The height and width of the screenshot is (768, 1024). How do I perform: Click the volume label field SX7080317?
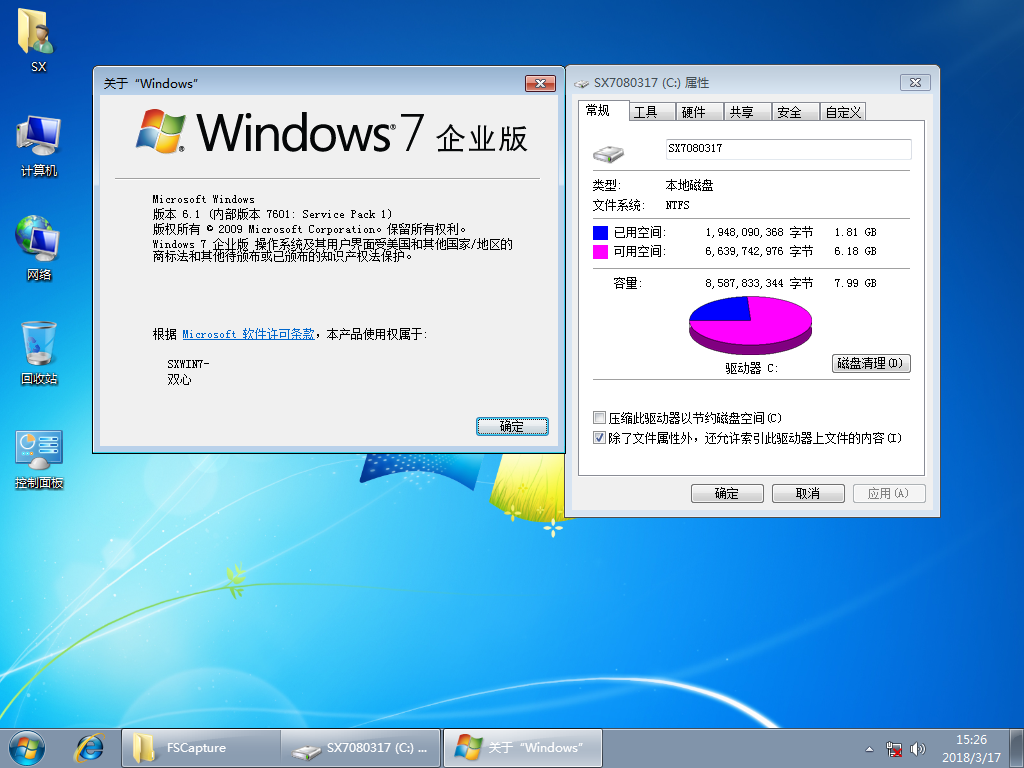click(788, 149)
